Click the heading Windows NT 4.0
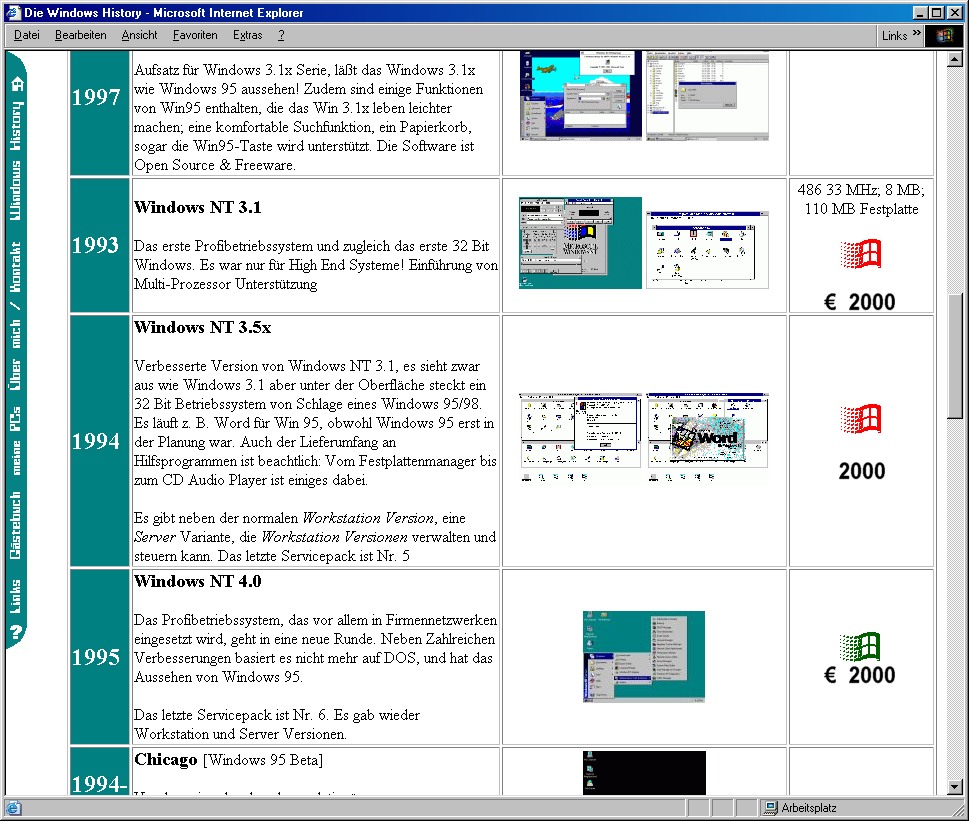Screen dimensions: 969x821 pyautogui.click(x=198, y=581)
